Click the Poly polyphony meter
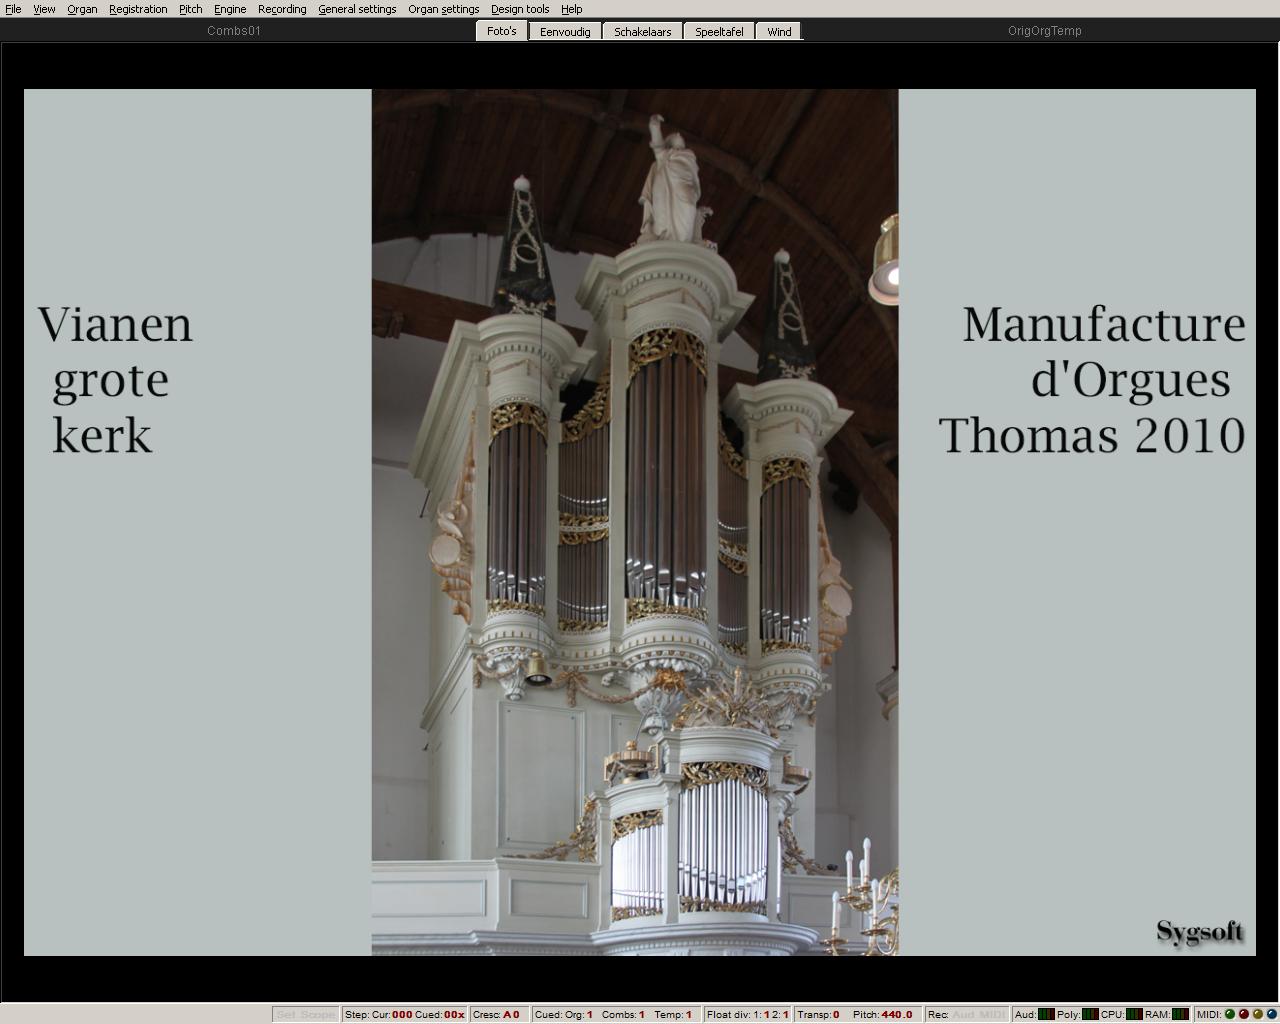Viewport: 1280px width, 1024px height. [1090, 1014]
